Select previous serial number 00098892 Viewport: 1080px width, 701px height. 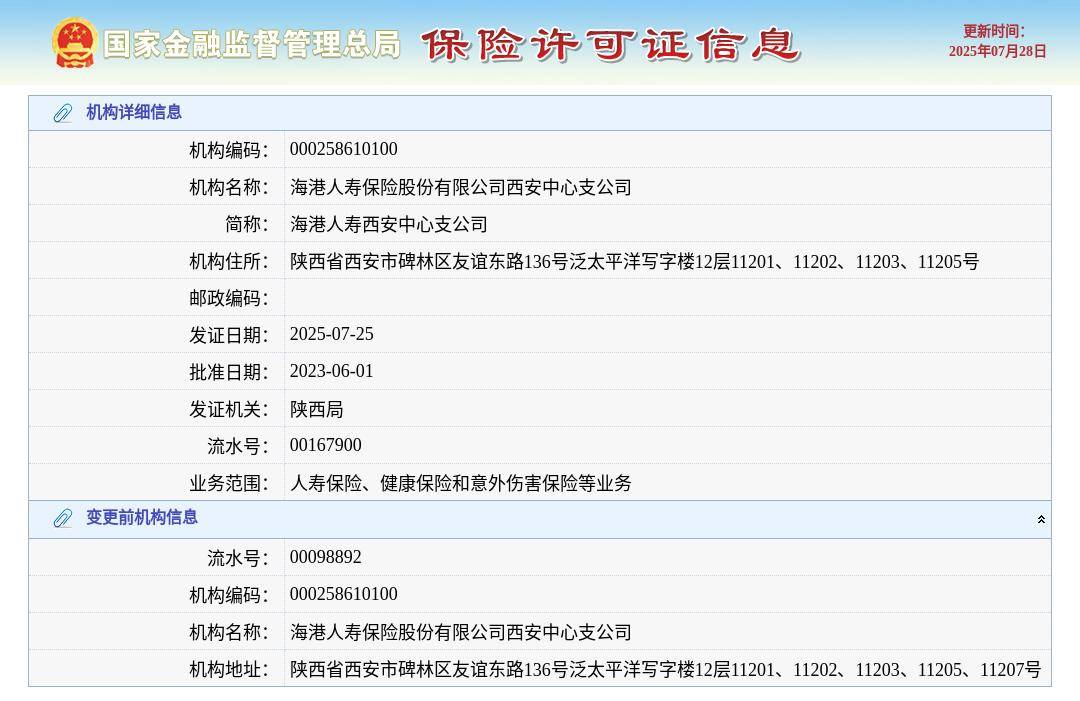point(326,557)
